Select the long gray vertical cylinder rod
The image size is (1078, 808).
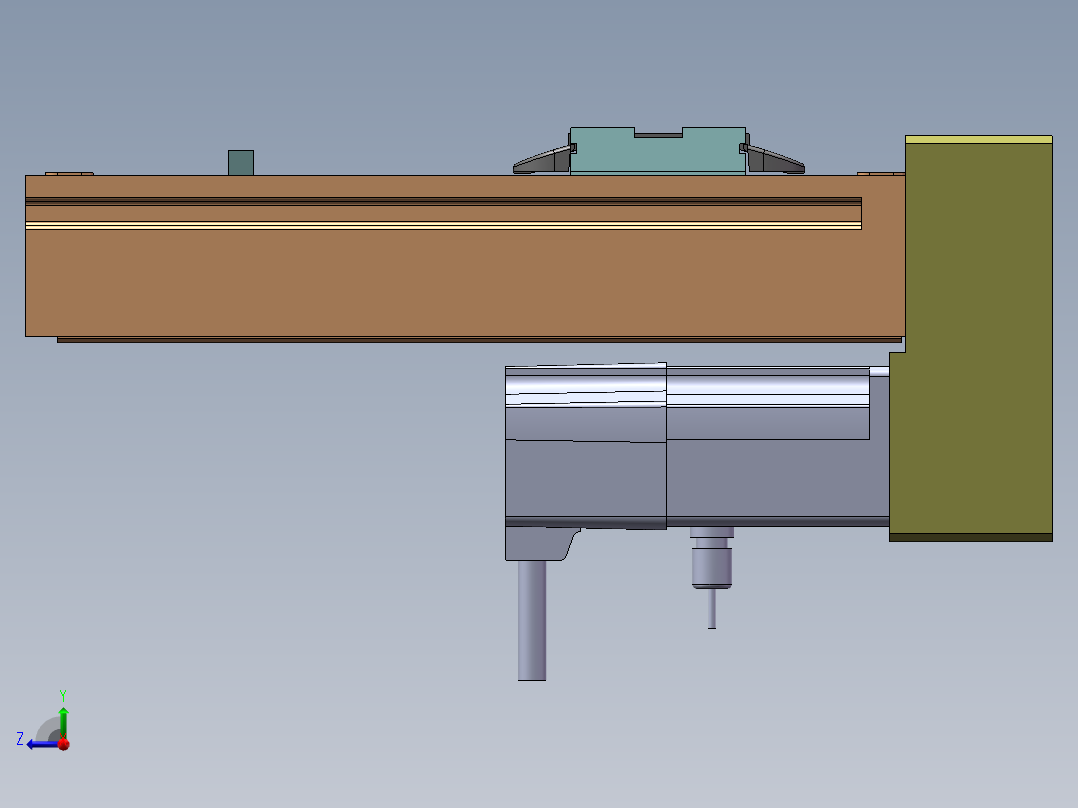click(x=532, y=620)
